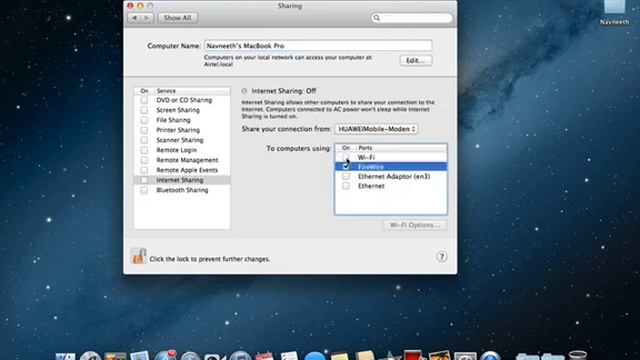Click the lock icon to prevent changes
This screenshot has height=360, width=640.
click(138, 257)
